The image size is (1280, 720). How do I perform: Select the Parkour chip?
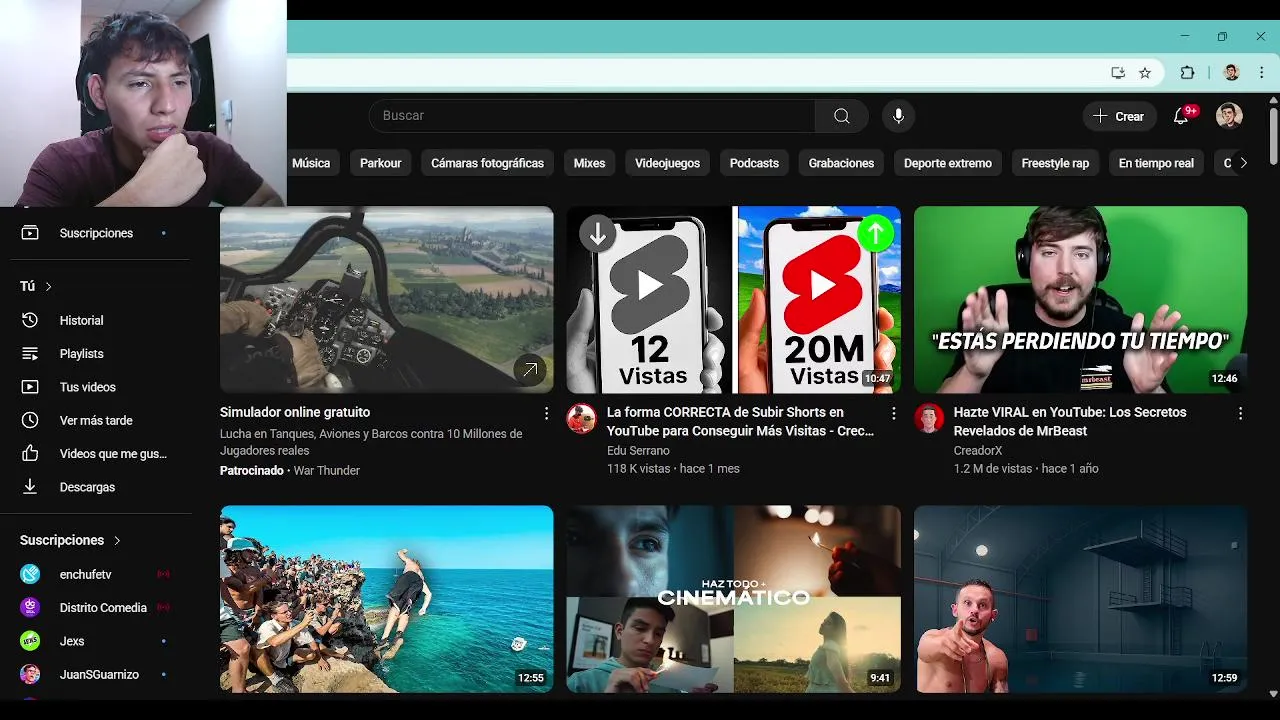click(381, 163)
